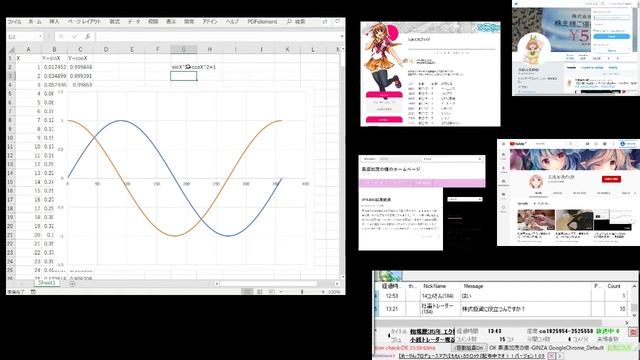Select row 1 header
Image resolution: width=640 pixels, height=360 pixels.
pos(11,58)
